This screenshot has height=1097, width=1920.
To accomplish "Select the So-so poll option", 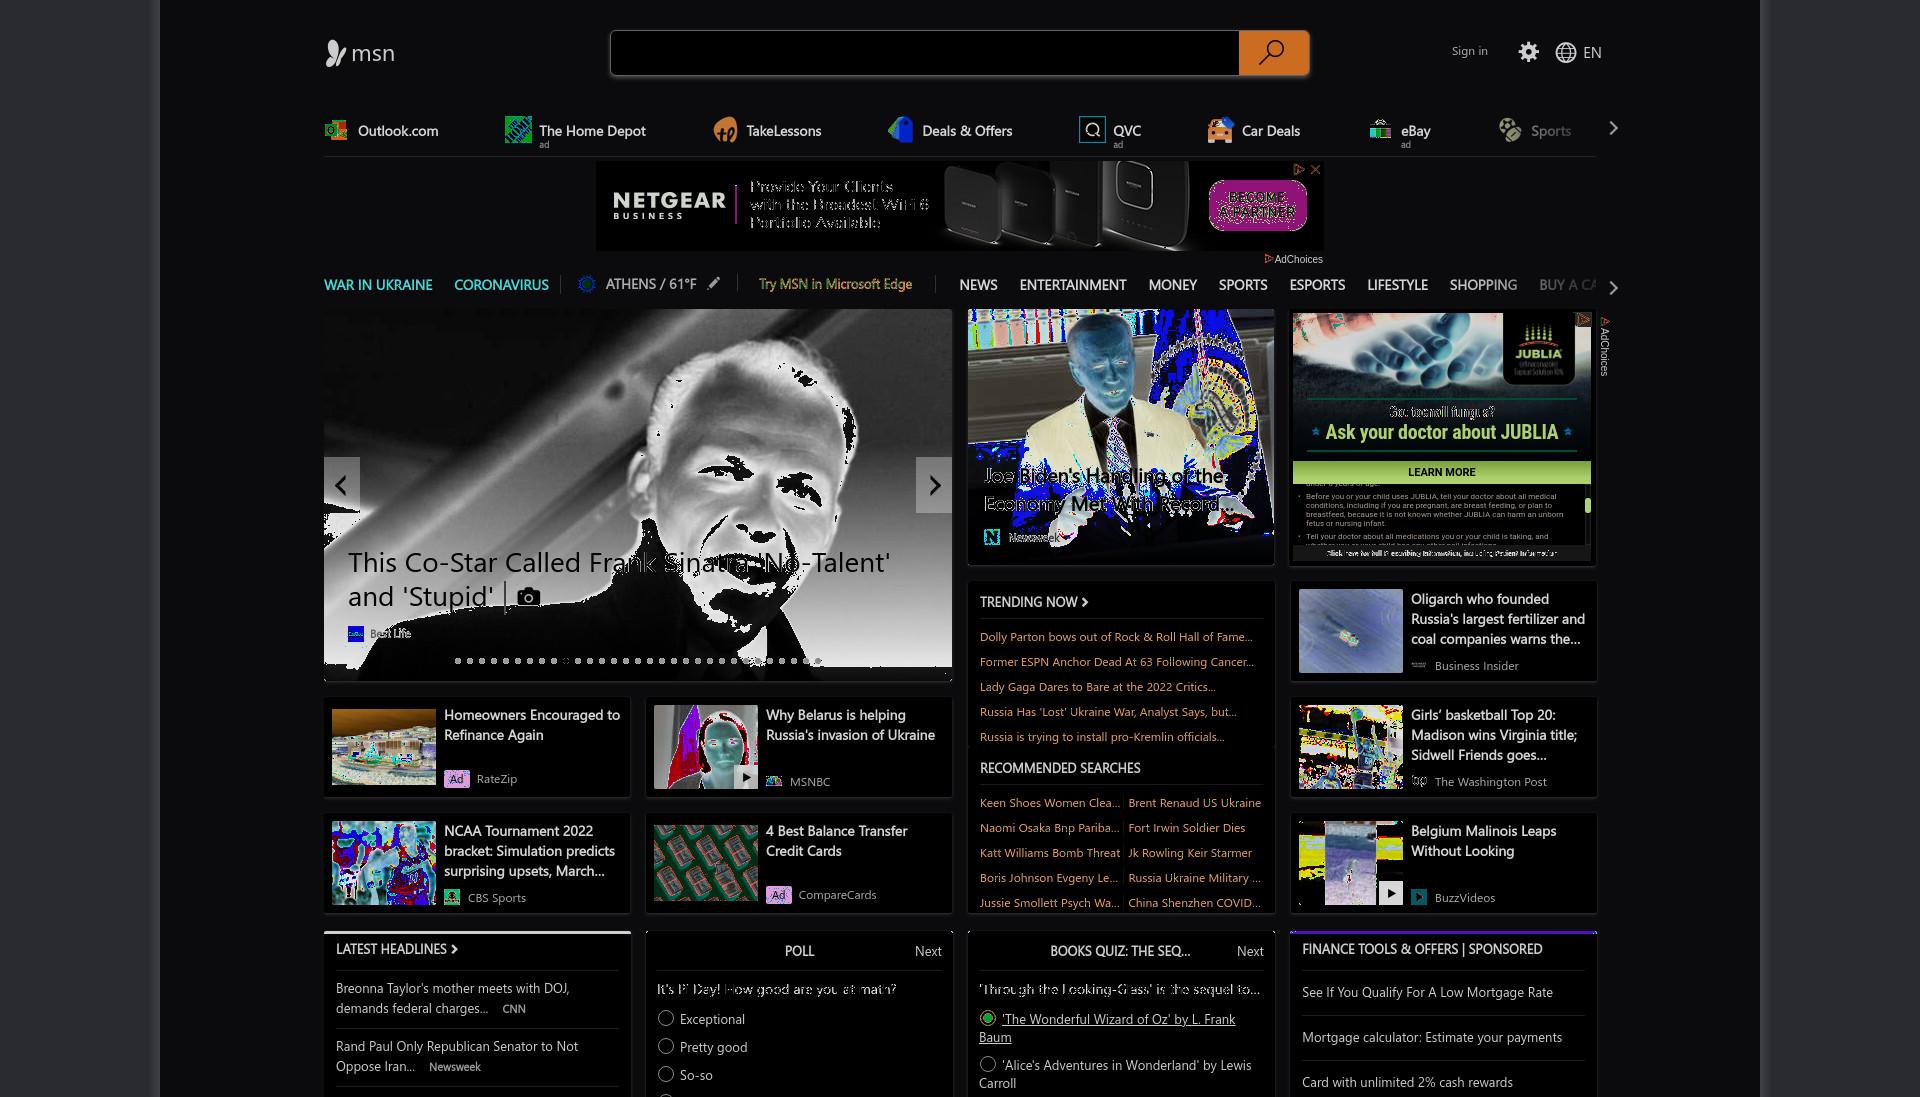I will point(666,1074).
